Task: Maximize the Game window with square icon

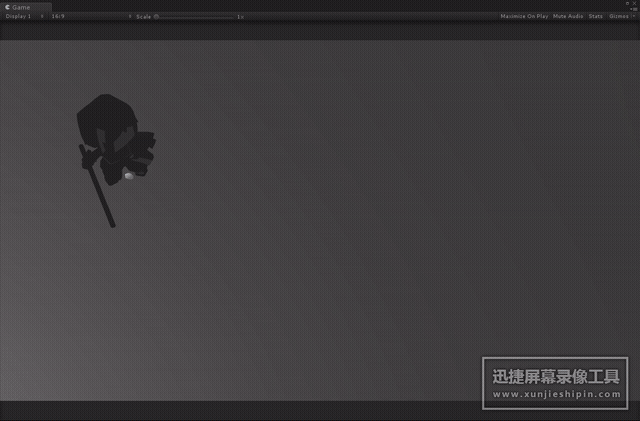Action: 627,3
